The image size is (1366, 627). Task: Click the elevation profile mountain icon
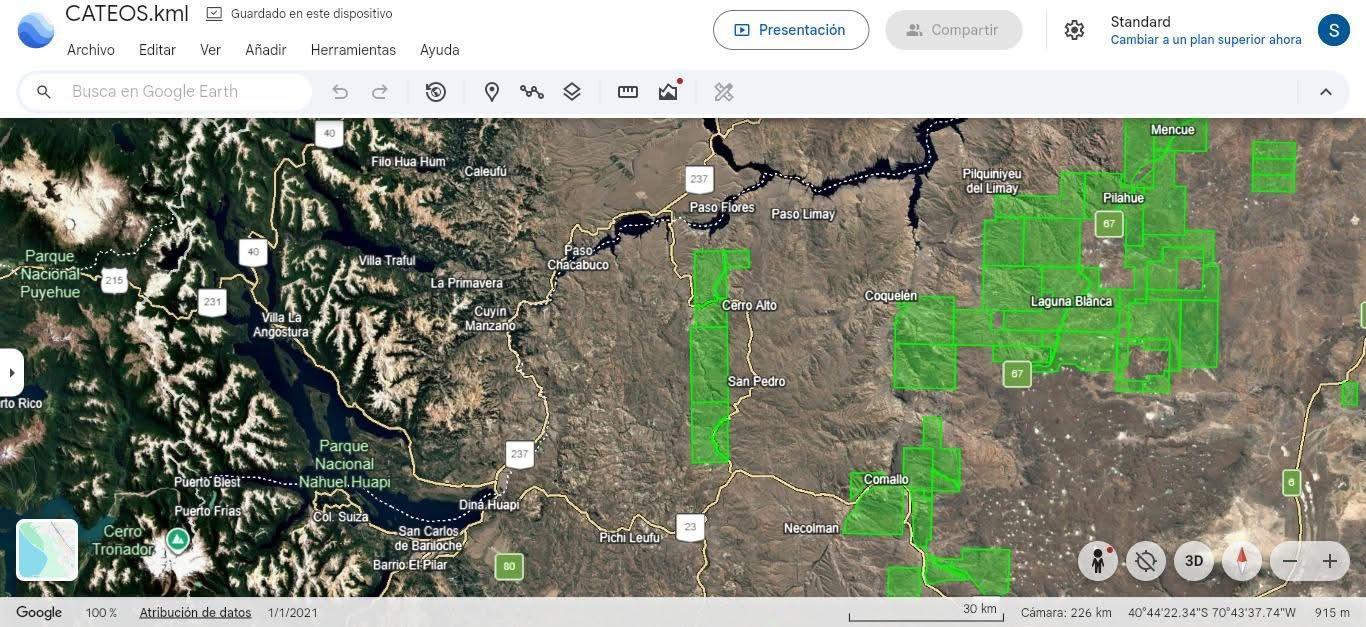coord(668,92)
